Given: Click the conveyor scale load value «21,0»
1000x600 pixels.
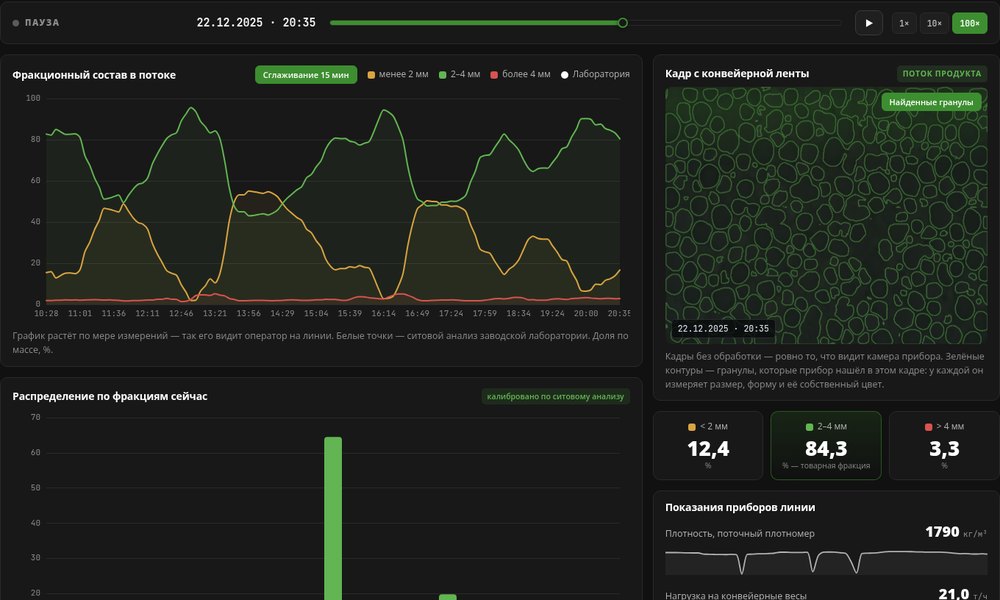Looking at the screenshot, I should [953, 594].
